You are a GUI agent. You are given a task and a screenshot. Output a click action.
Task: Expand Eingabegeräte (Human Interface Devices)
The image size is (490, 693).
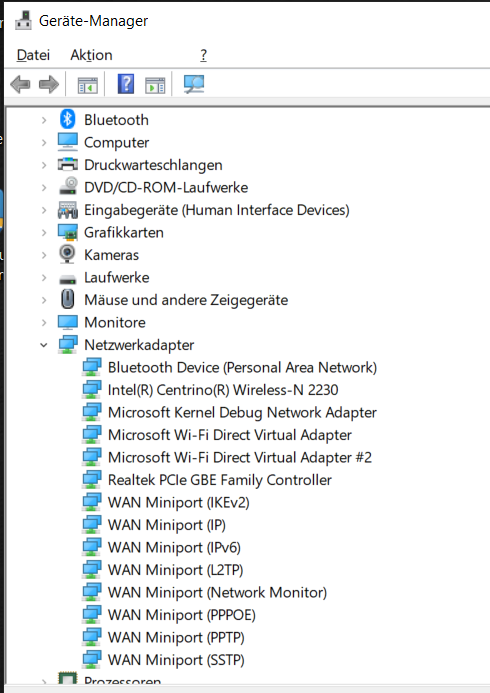point(44,210)
